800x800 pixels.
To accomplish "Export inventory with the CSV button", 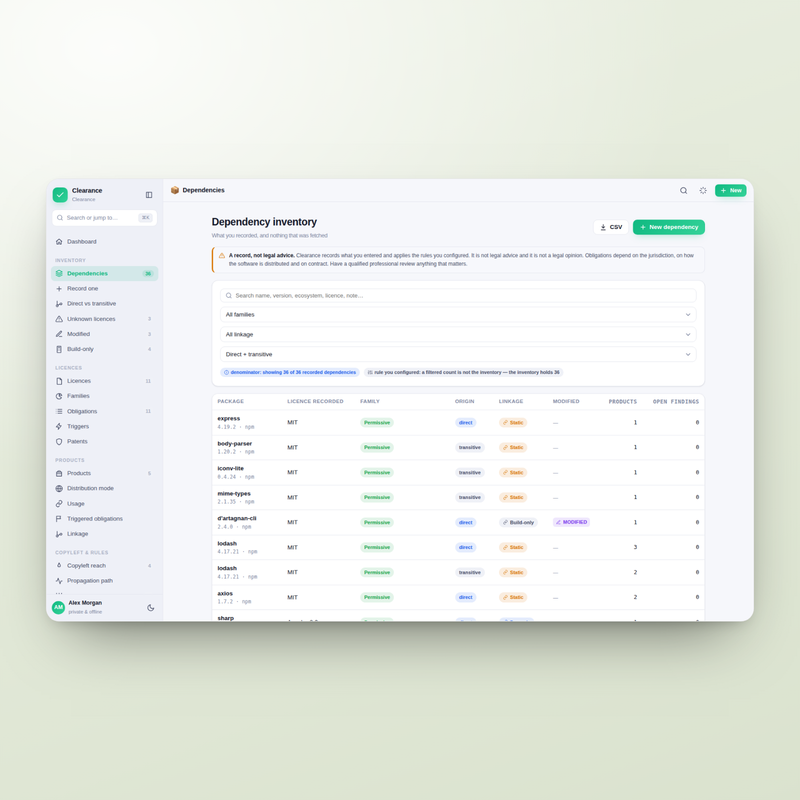I will tap(611, 228).
